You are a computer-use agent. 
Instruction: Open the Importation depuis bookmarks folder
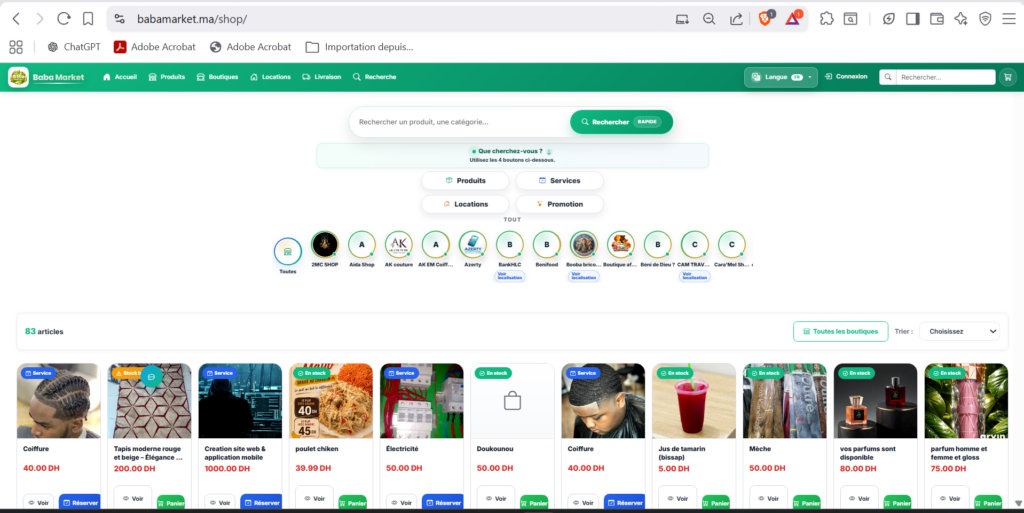pos(359,47)
